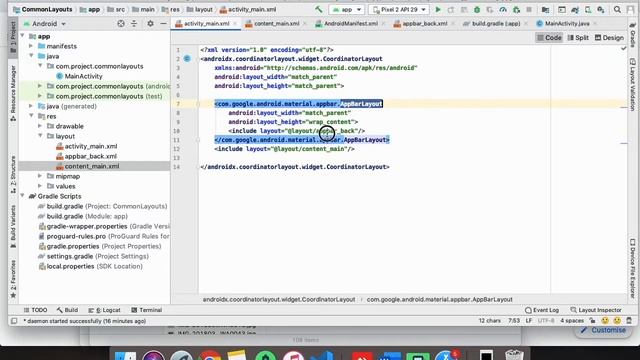Screen dimensions: 640x360
Task: Click the 4 spaces indent setting
Action: [572, 321]
